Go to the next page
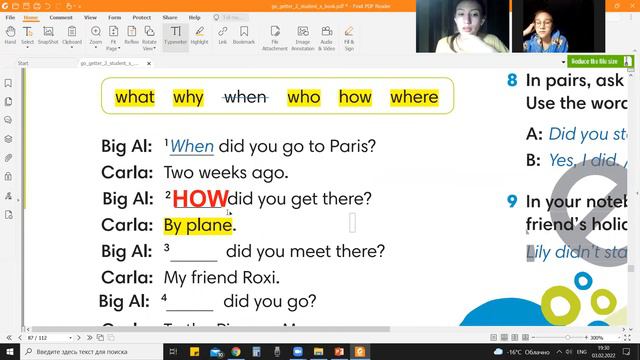 (x=79, y=338)
